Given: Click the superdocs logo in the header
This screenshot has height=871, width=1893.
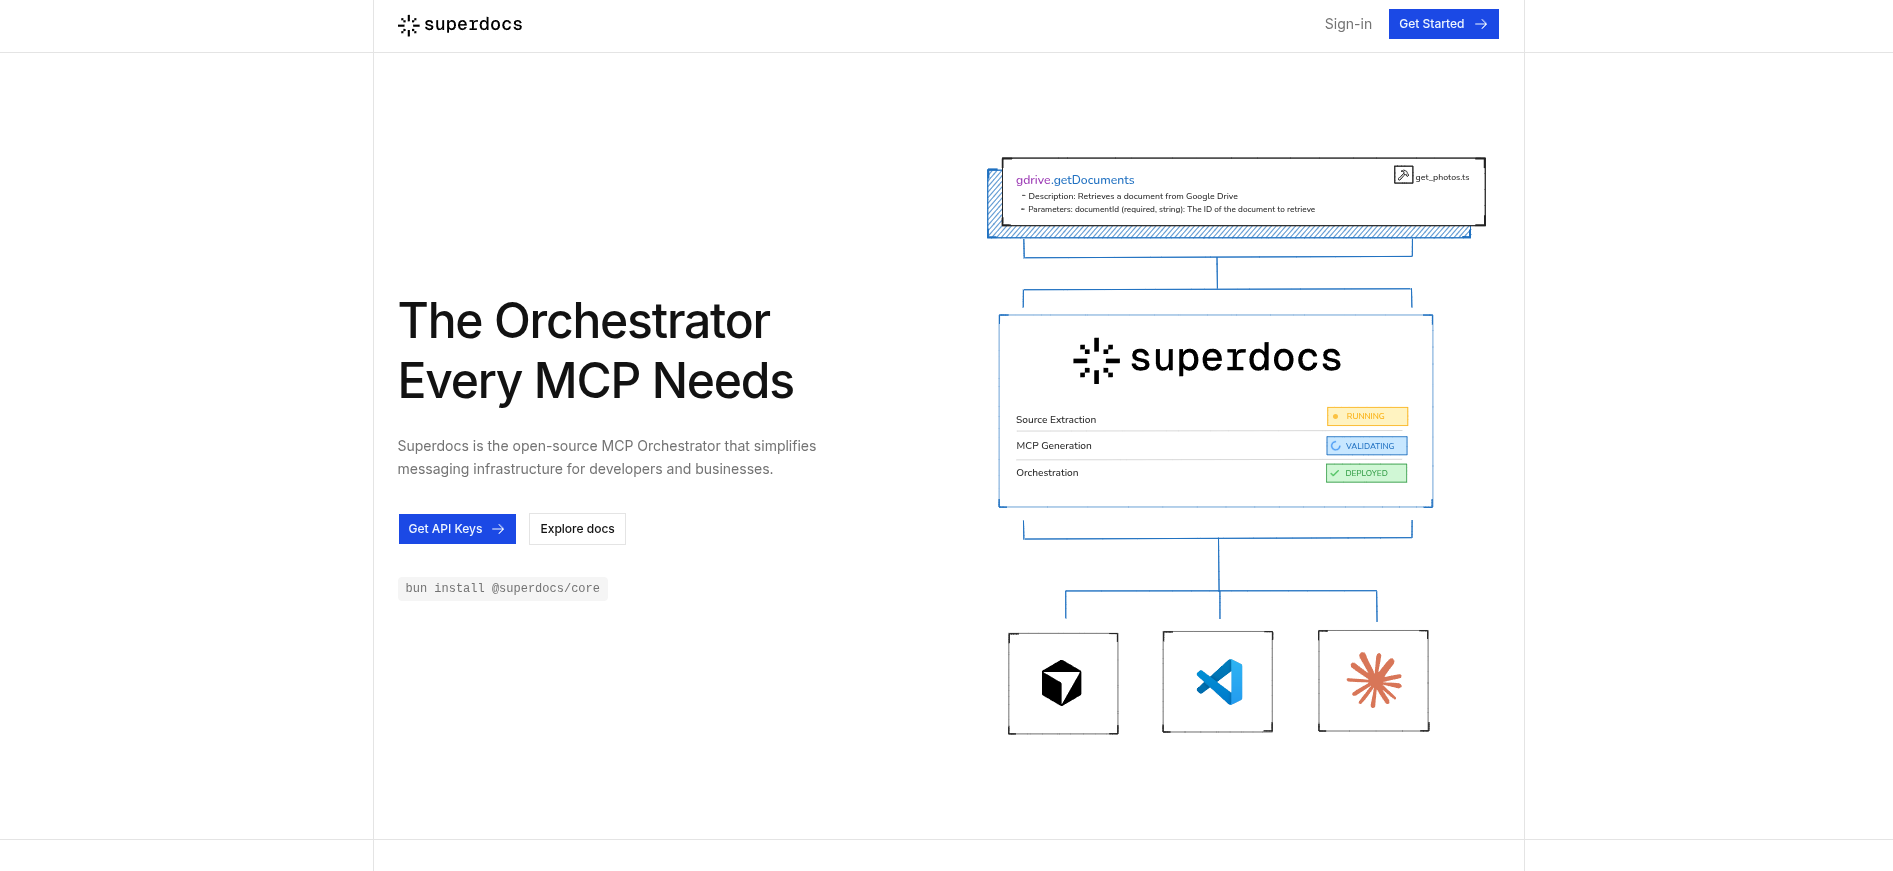Looking at the screenshot, I should (x=460, y=25).
